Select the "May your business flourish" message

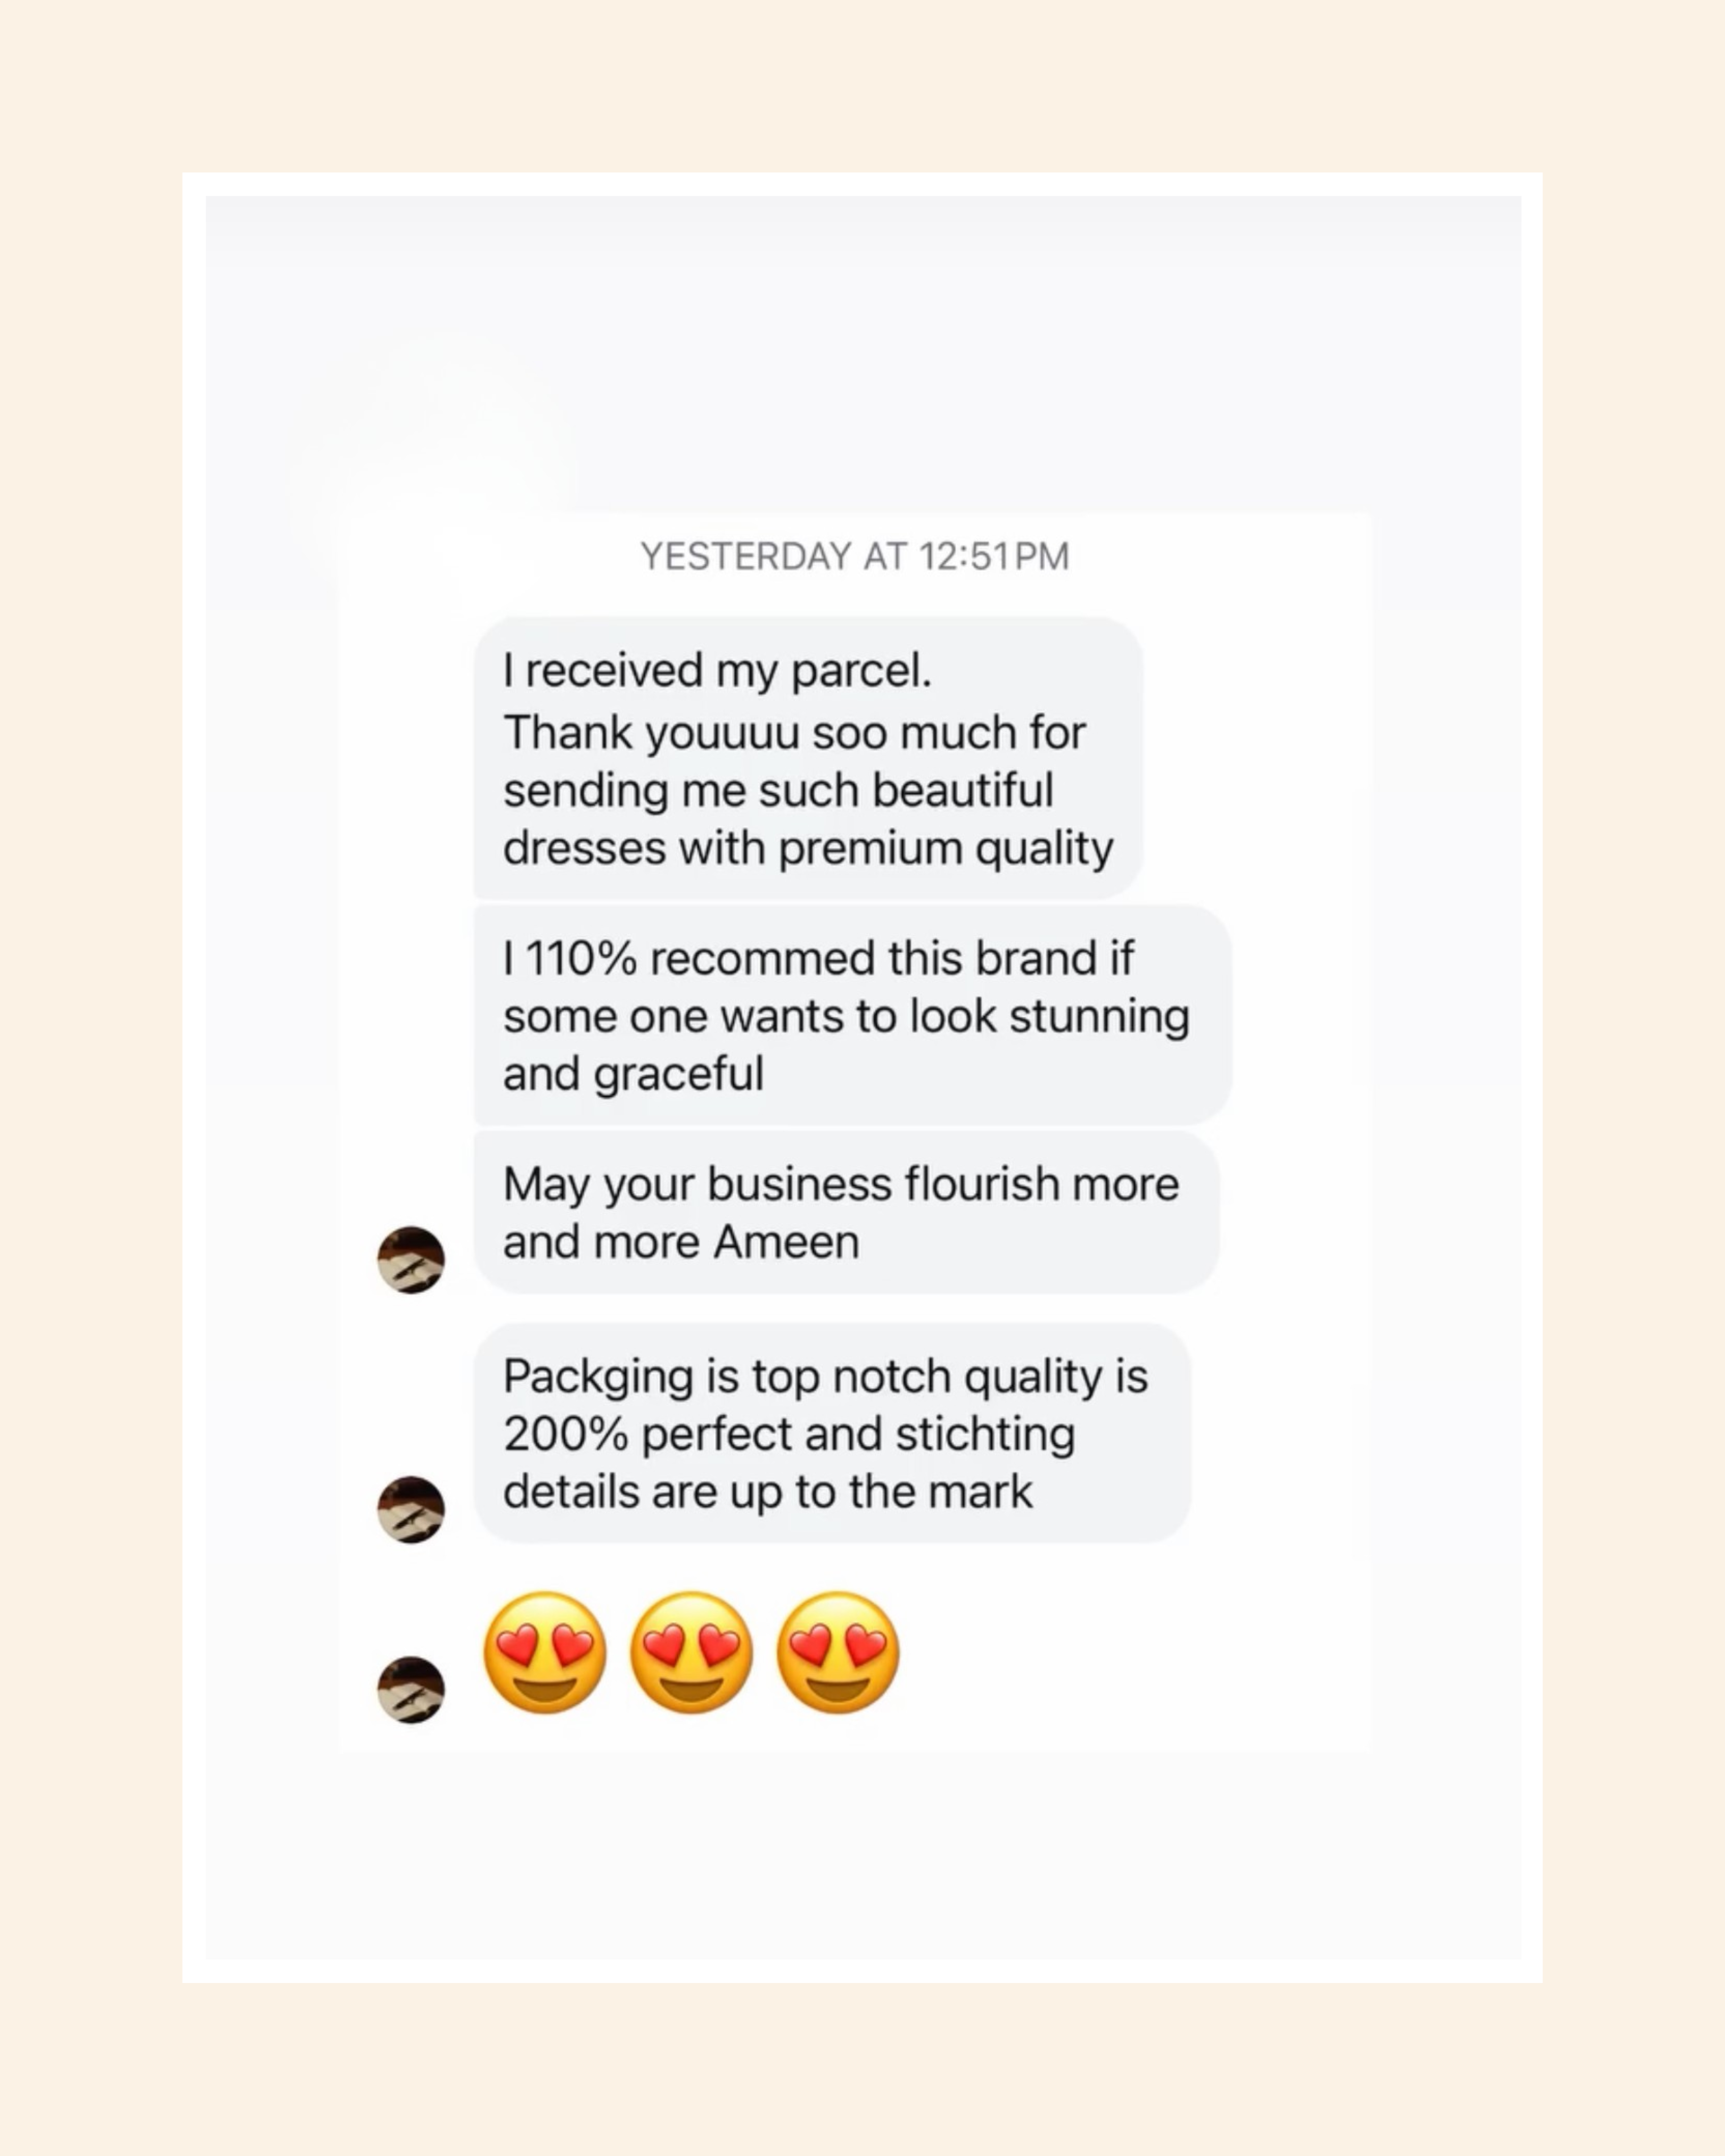click(x=846, y=1212)
